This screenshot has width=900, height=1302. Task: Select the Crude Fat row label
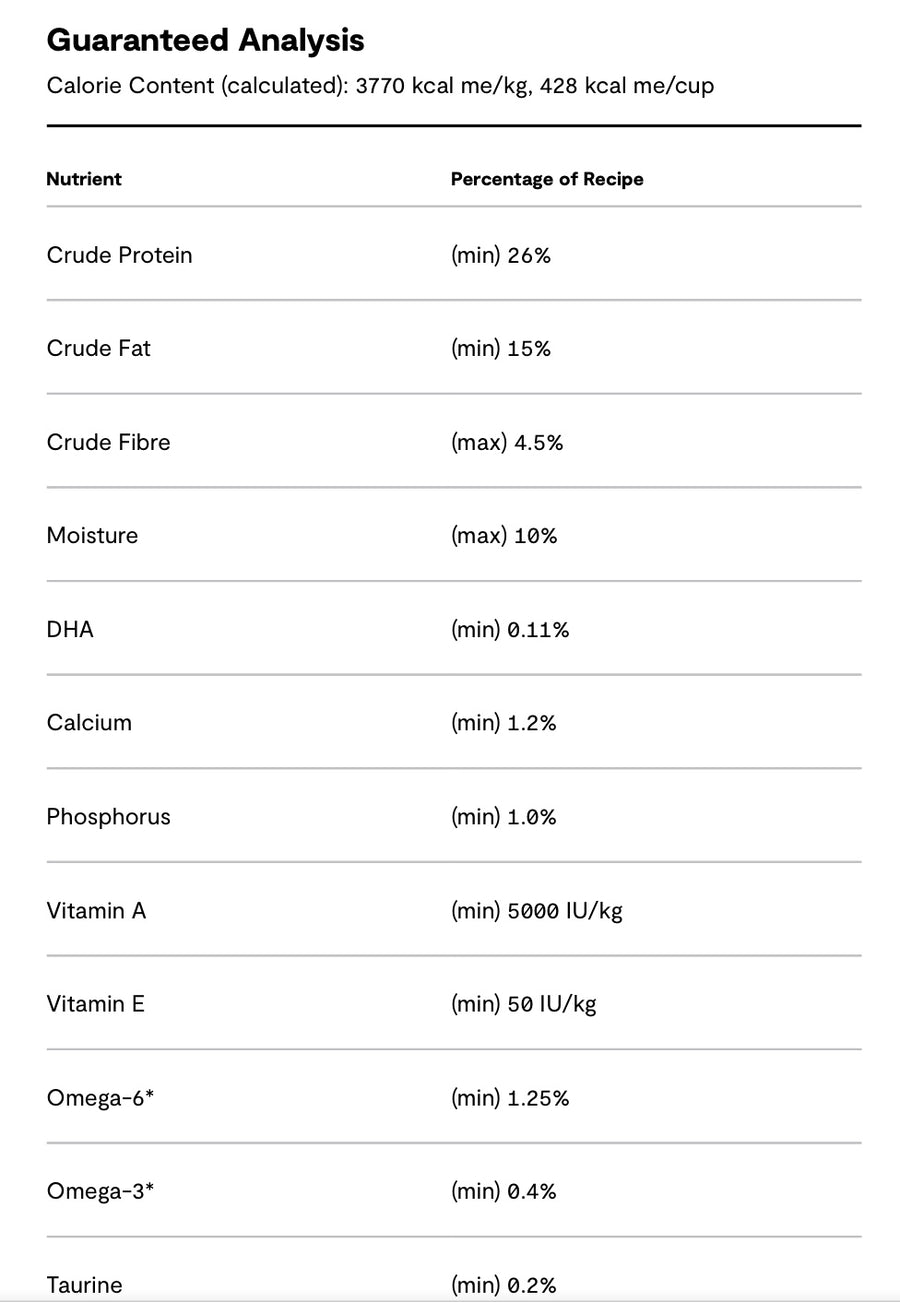[x=99, y=348]
